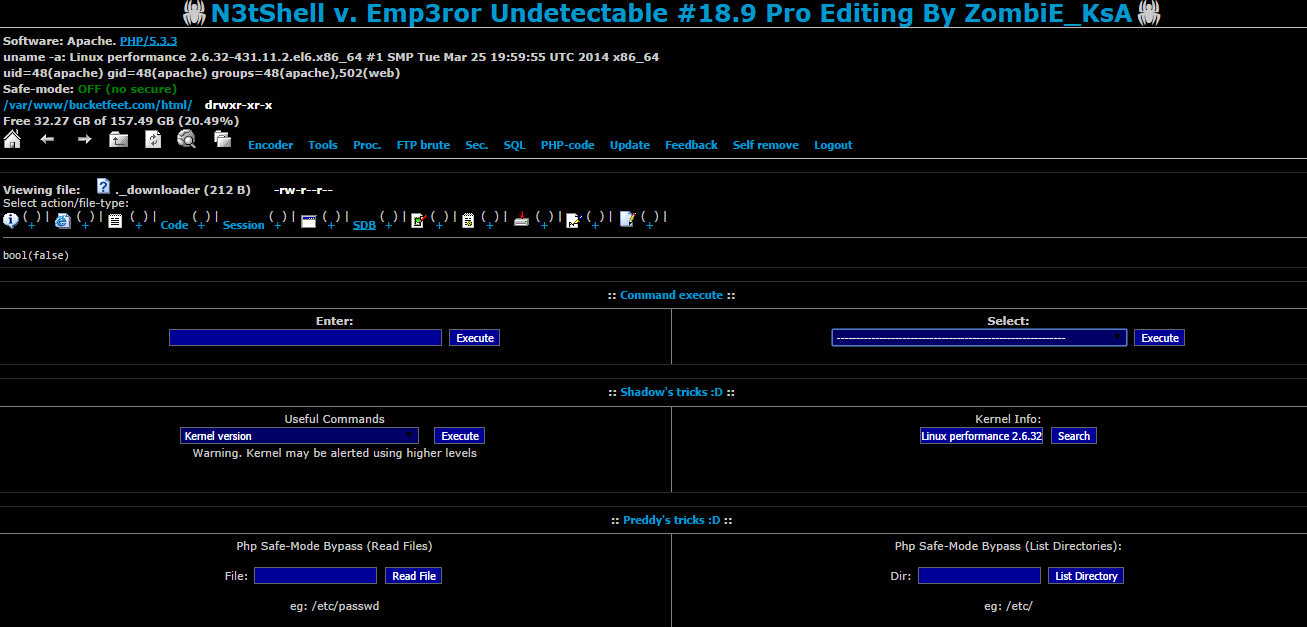
Task: Focus the Kernel Info text field
Action: click(x=982, y=436)
